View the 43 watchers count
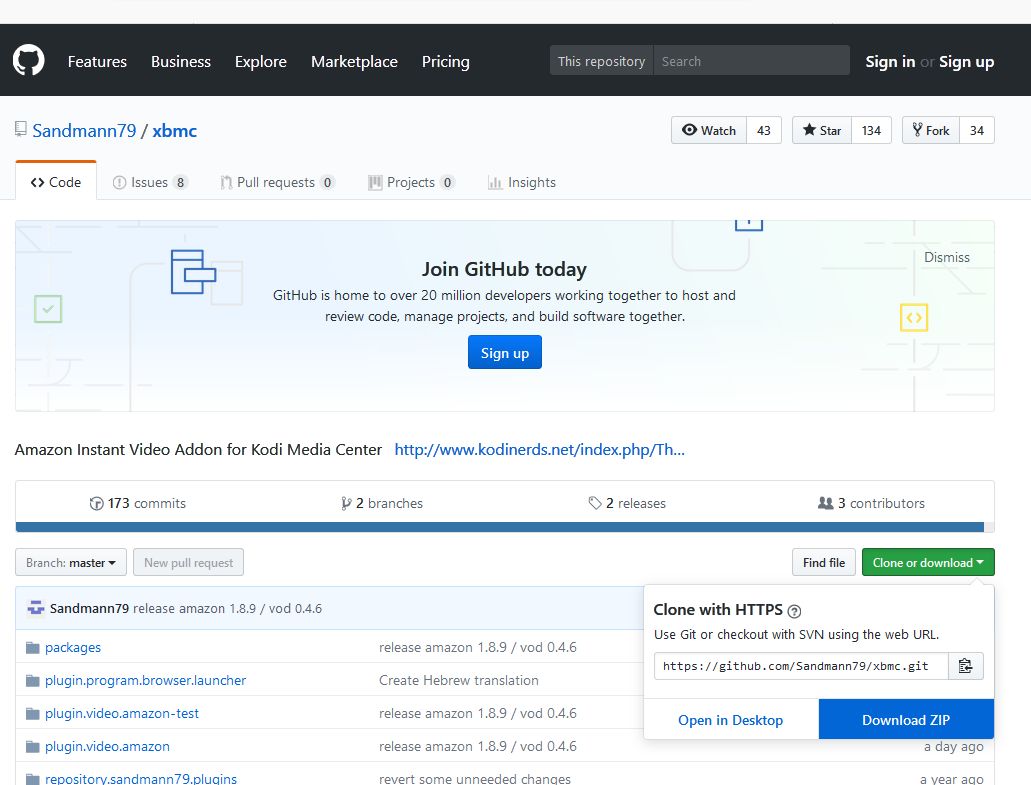The height and width of the screenshot is (785, 1031). [x=763, y=130]
